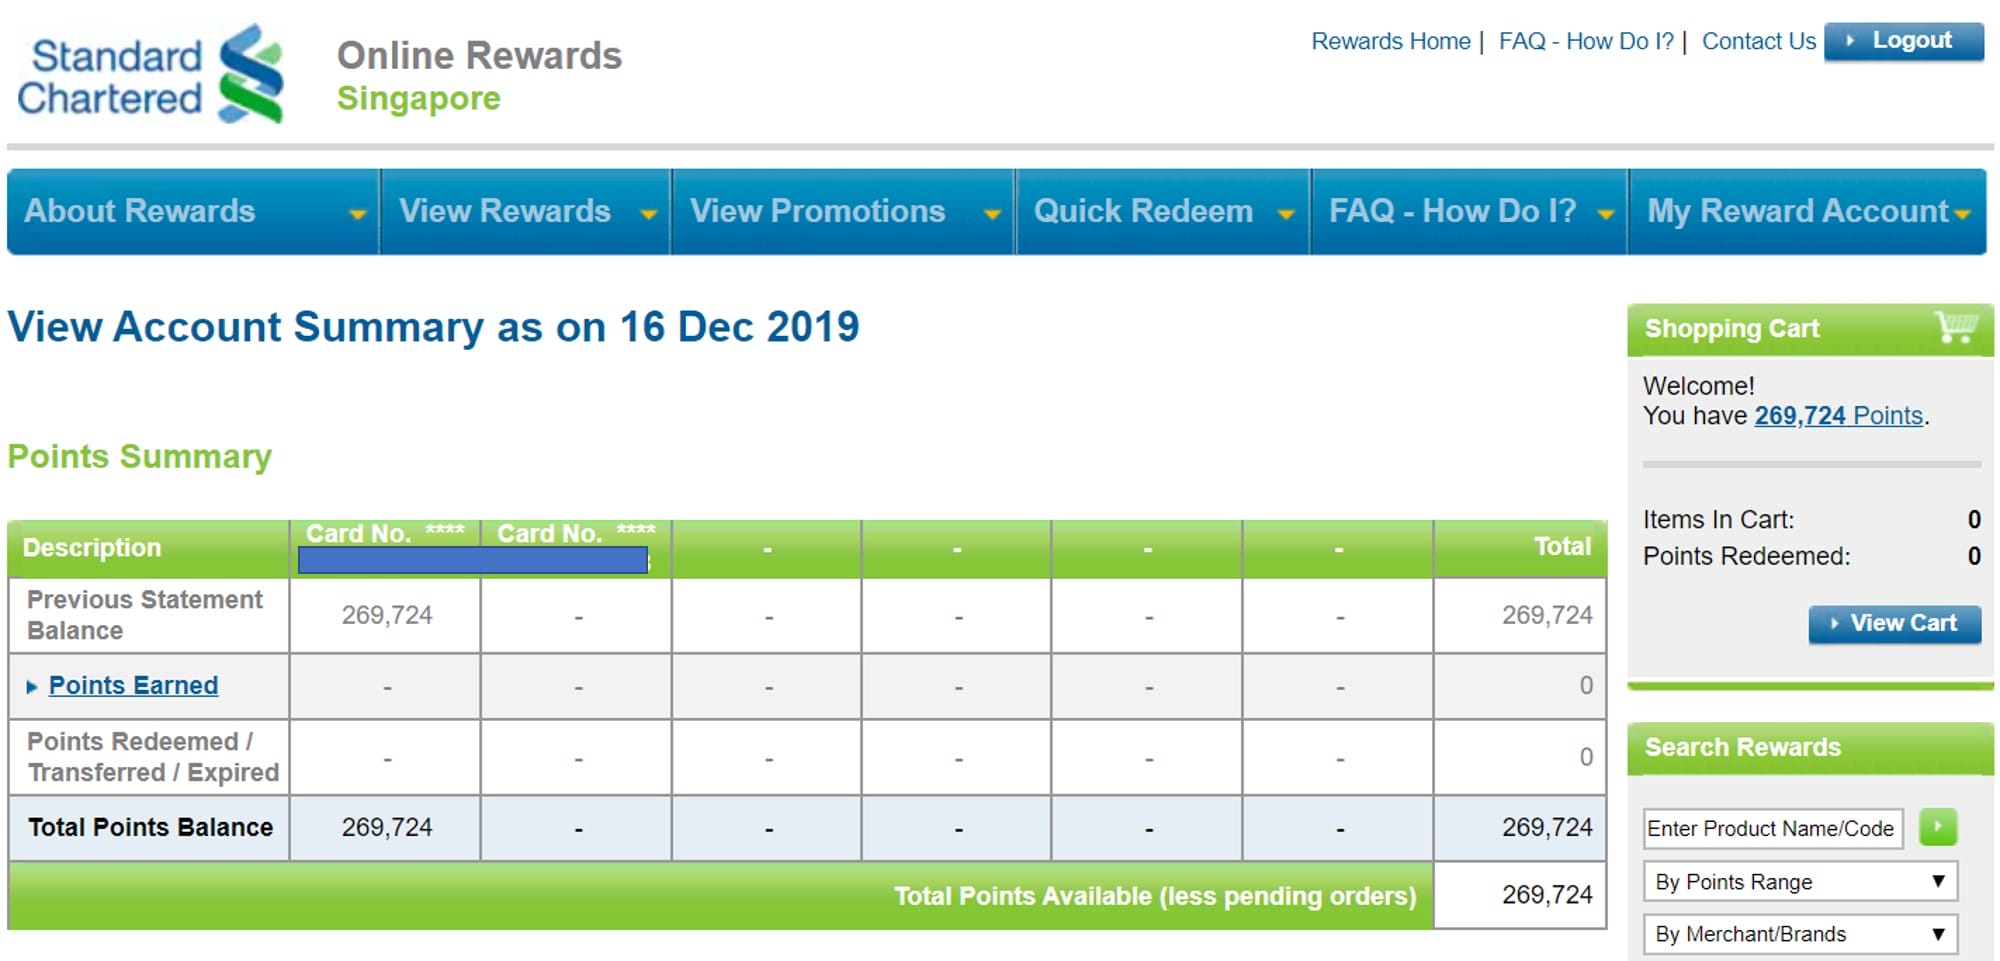Viewport: 2000px width, 961px height.
Task: Open the Contact Us link
Action: [1758, 42]
